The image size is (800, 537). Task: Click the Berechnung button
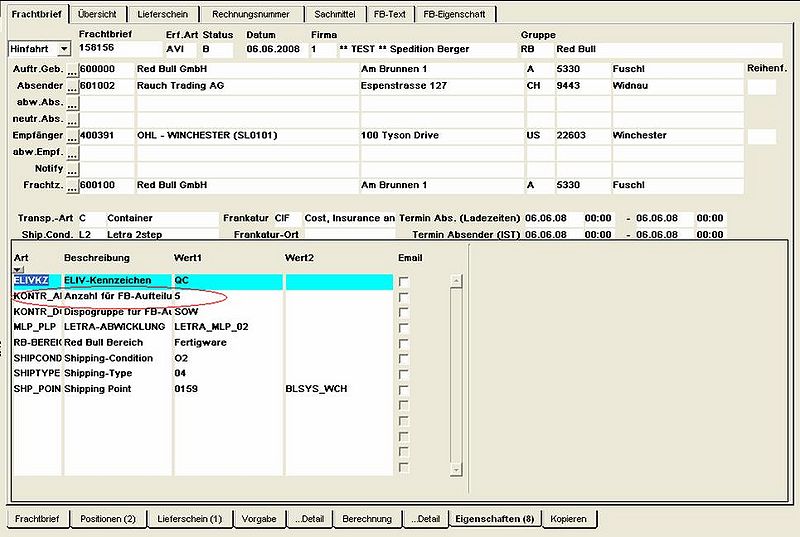[x=367, y=519]
